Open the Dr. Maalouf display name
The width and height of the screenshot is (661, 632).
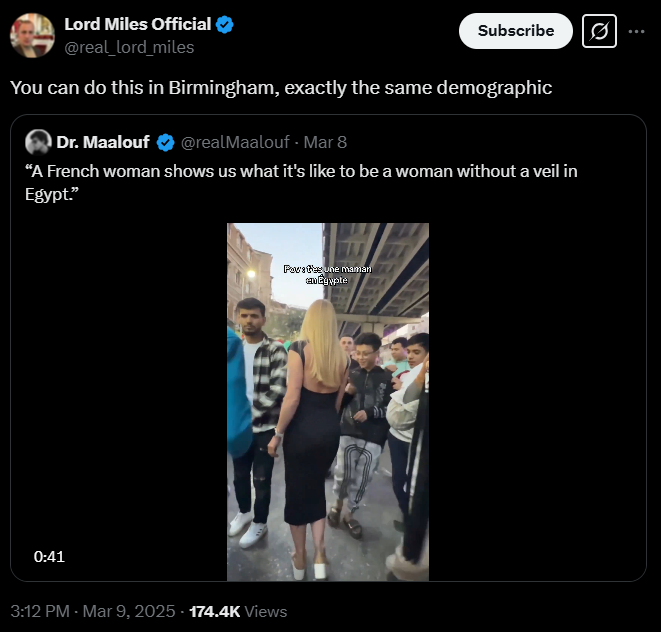[x=103, y=142]
